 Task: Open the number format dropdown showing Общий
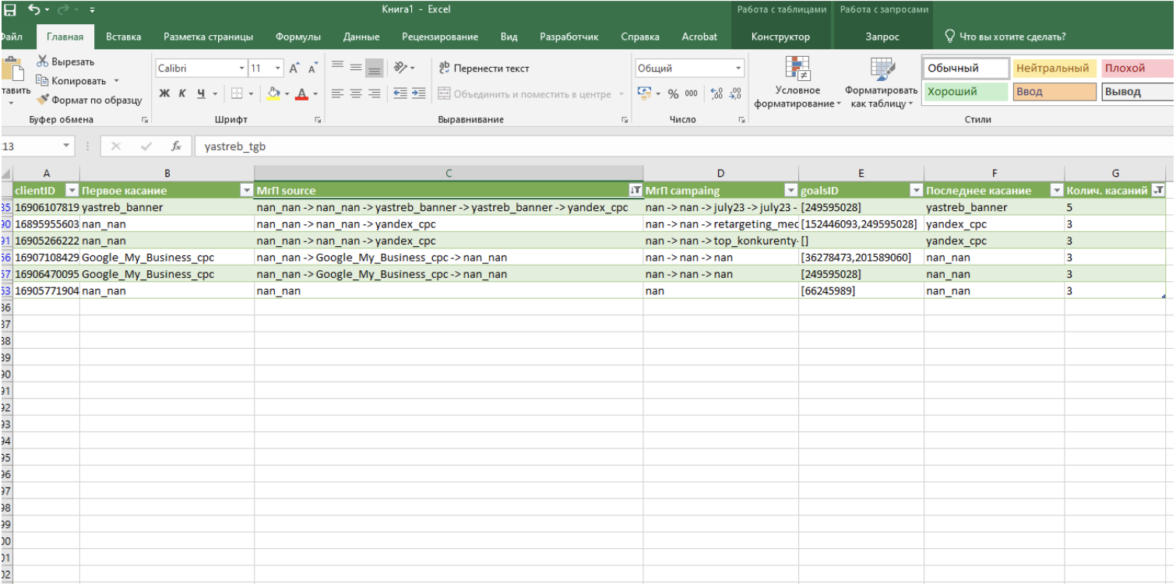point(739,69)
